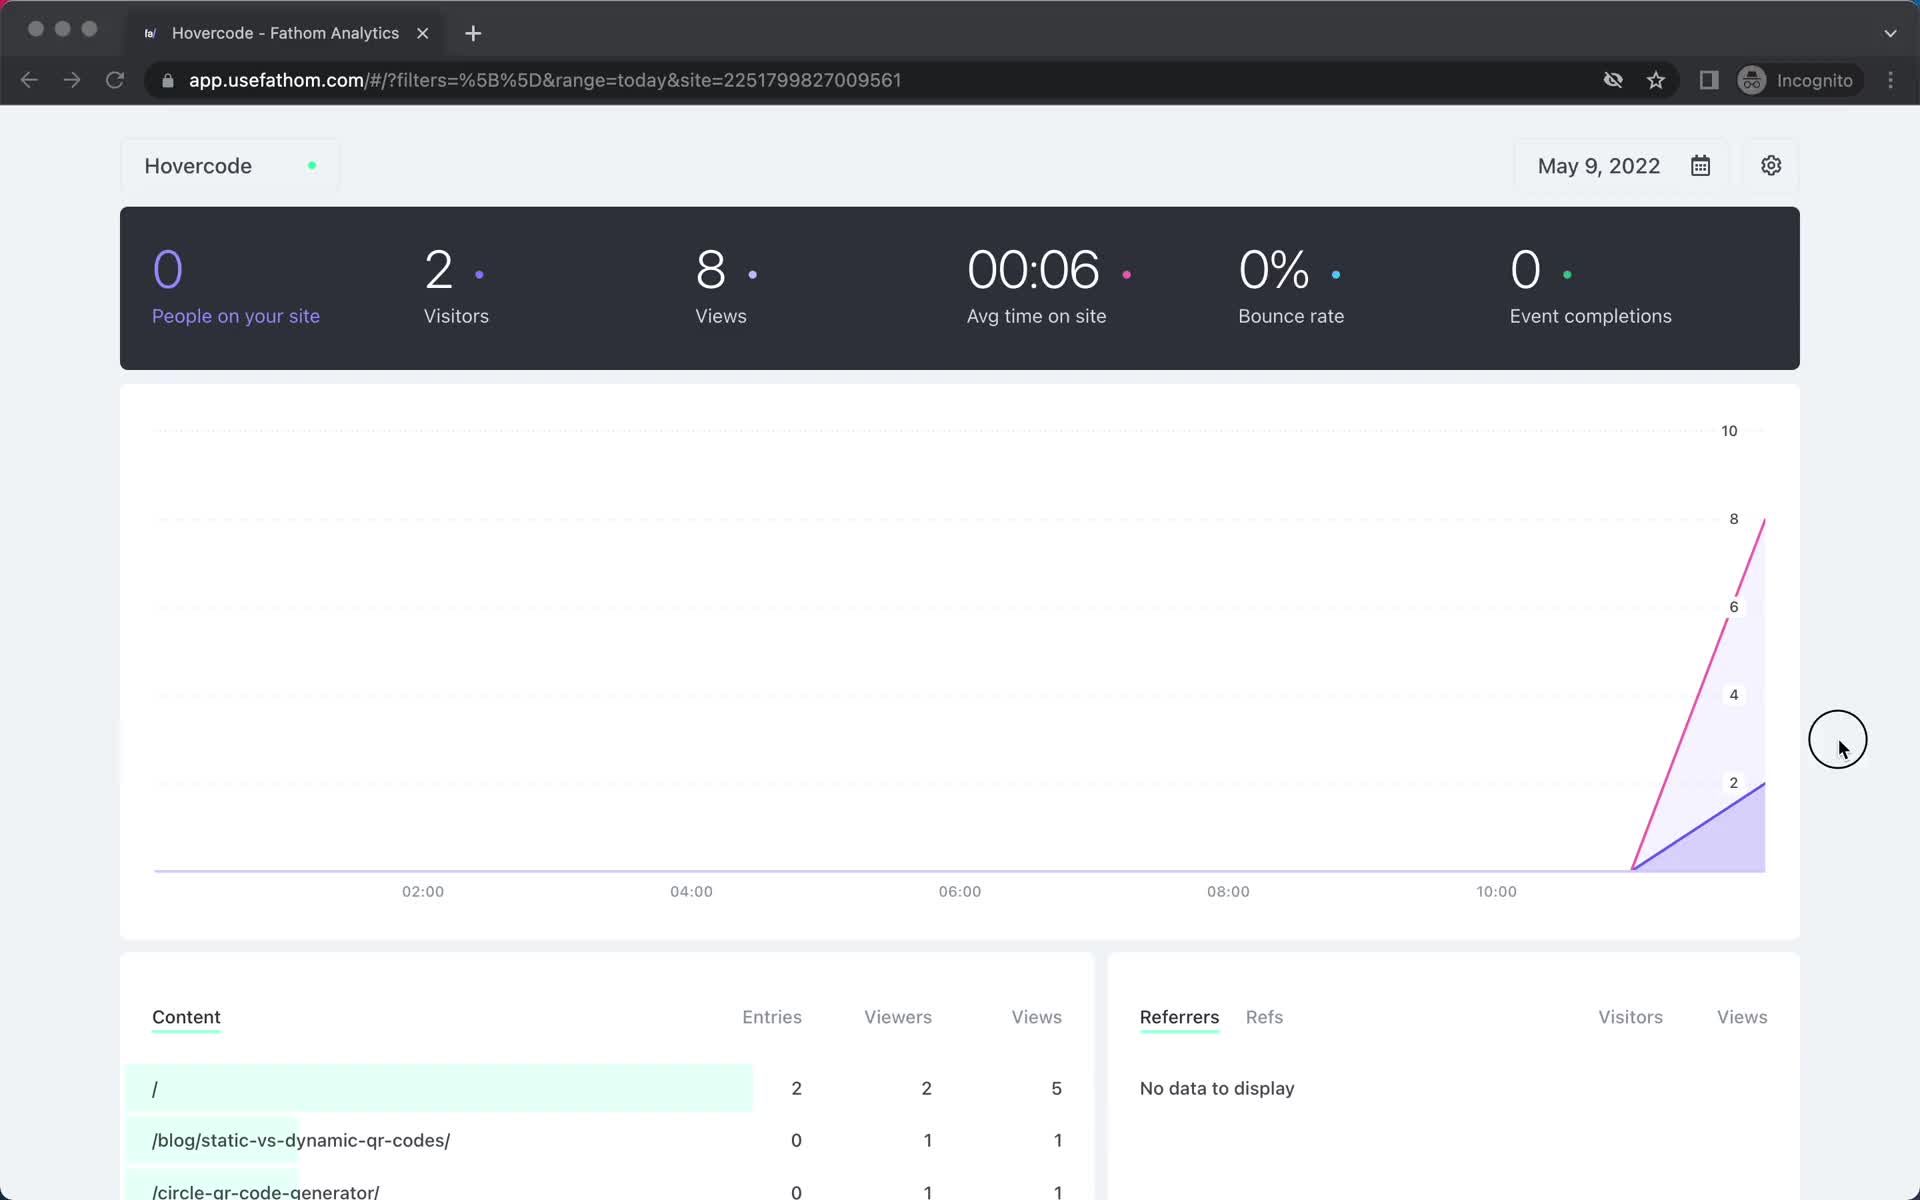
Task: Sort content by Views column
Action: pyautogui.click(x=1036, y=1017)
